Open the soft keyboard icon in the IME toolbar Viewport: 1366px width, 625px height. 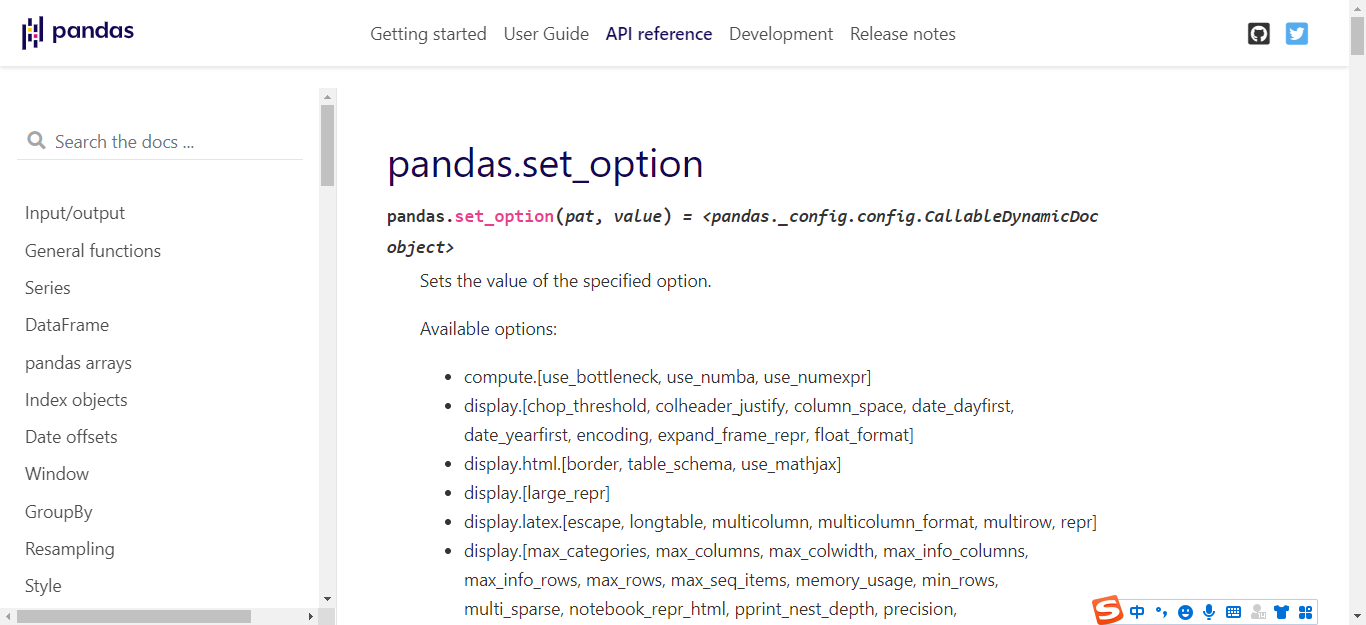tap(1233, 612)
